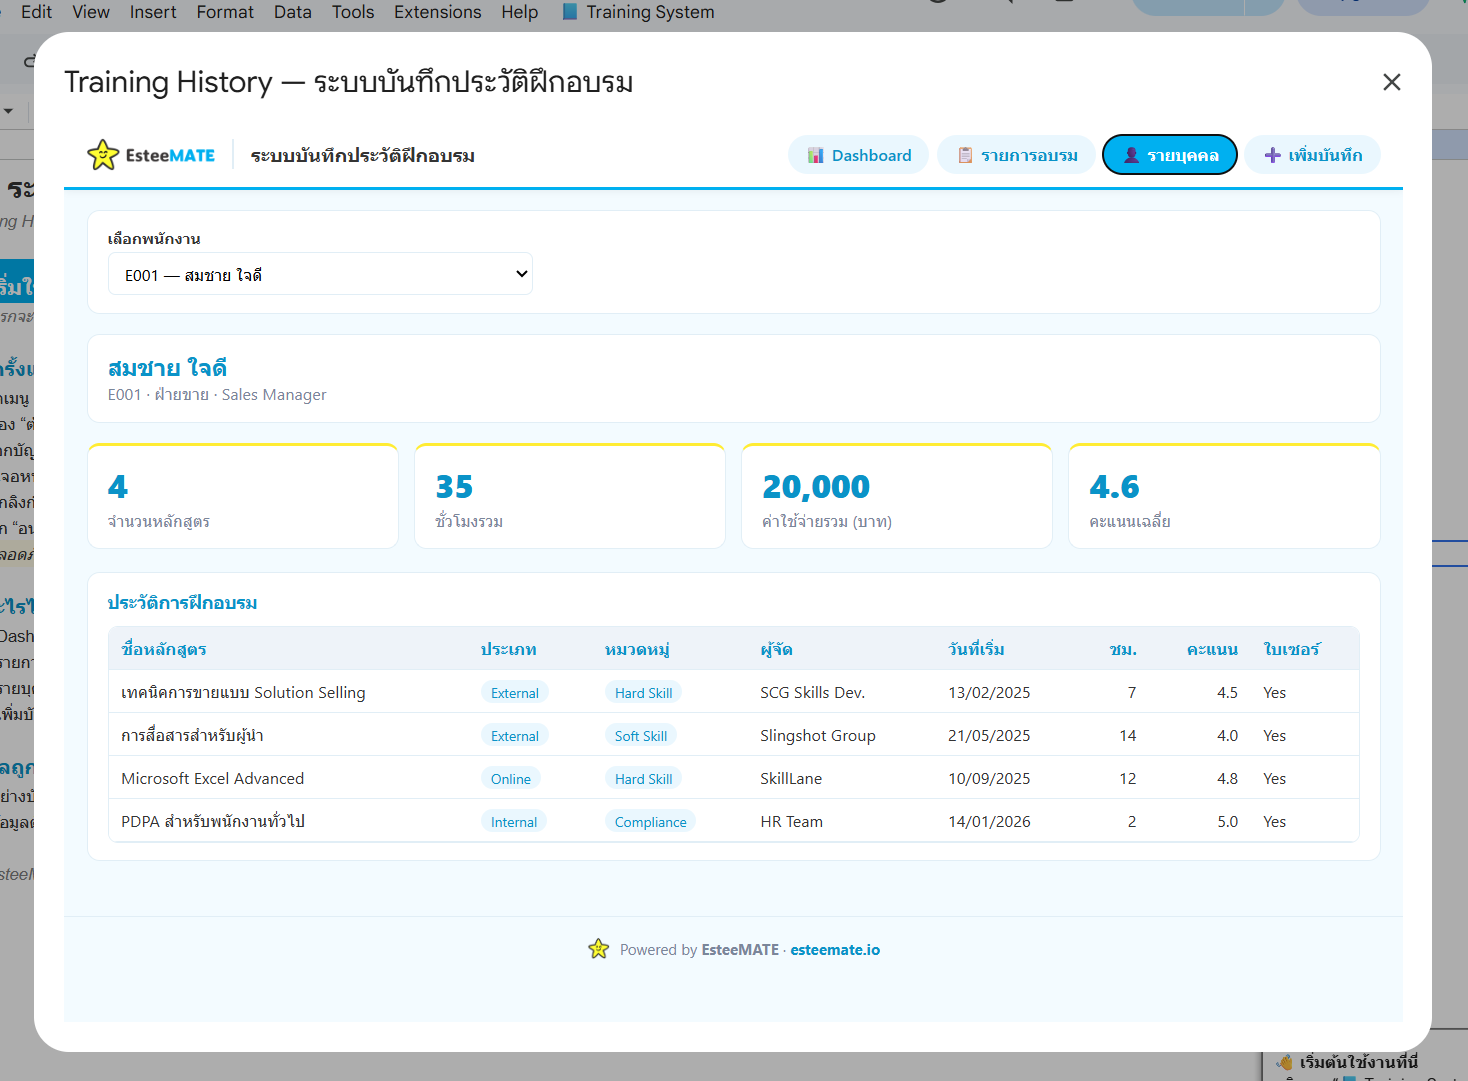
Task: Click the Compliance category badge
Action: coord(650,822)
